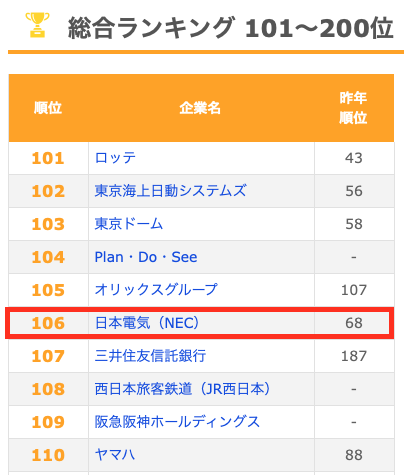Open 西日本旅客鉄道（JR西日本）link
The width and height of the screenshot is (404, 475).
pyautogui.click(x=183, y=389)
